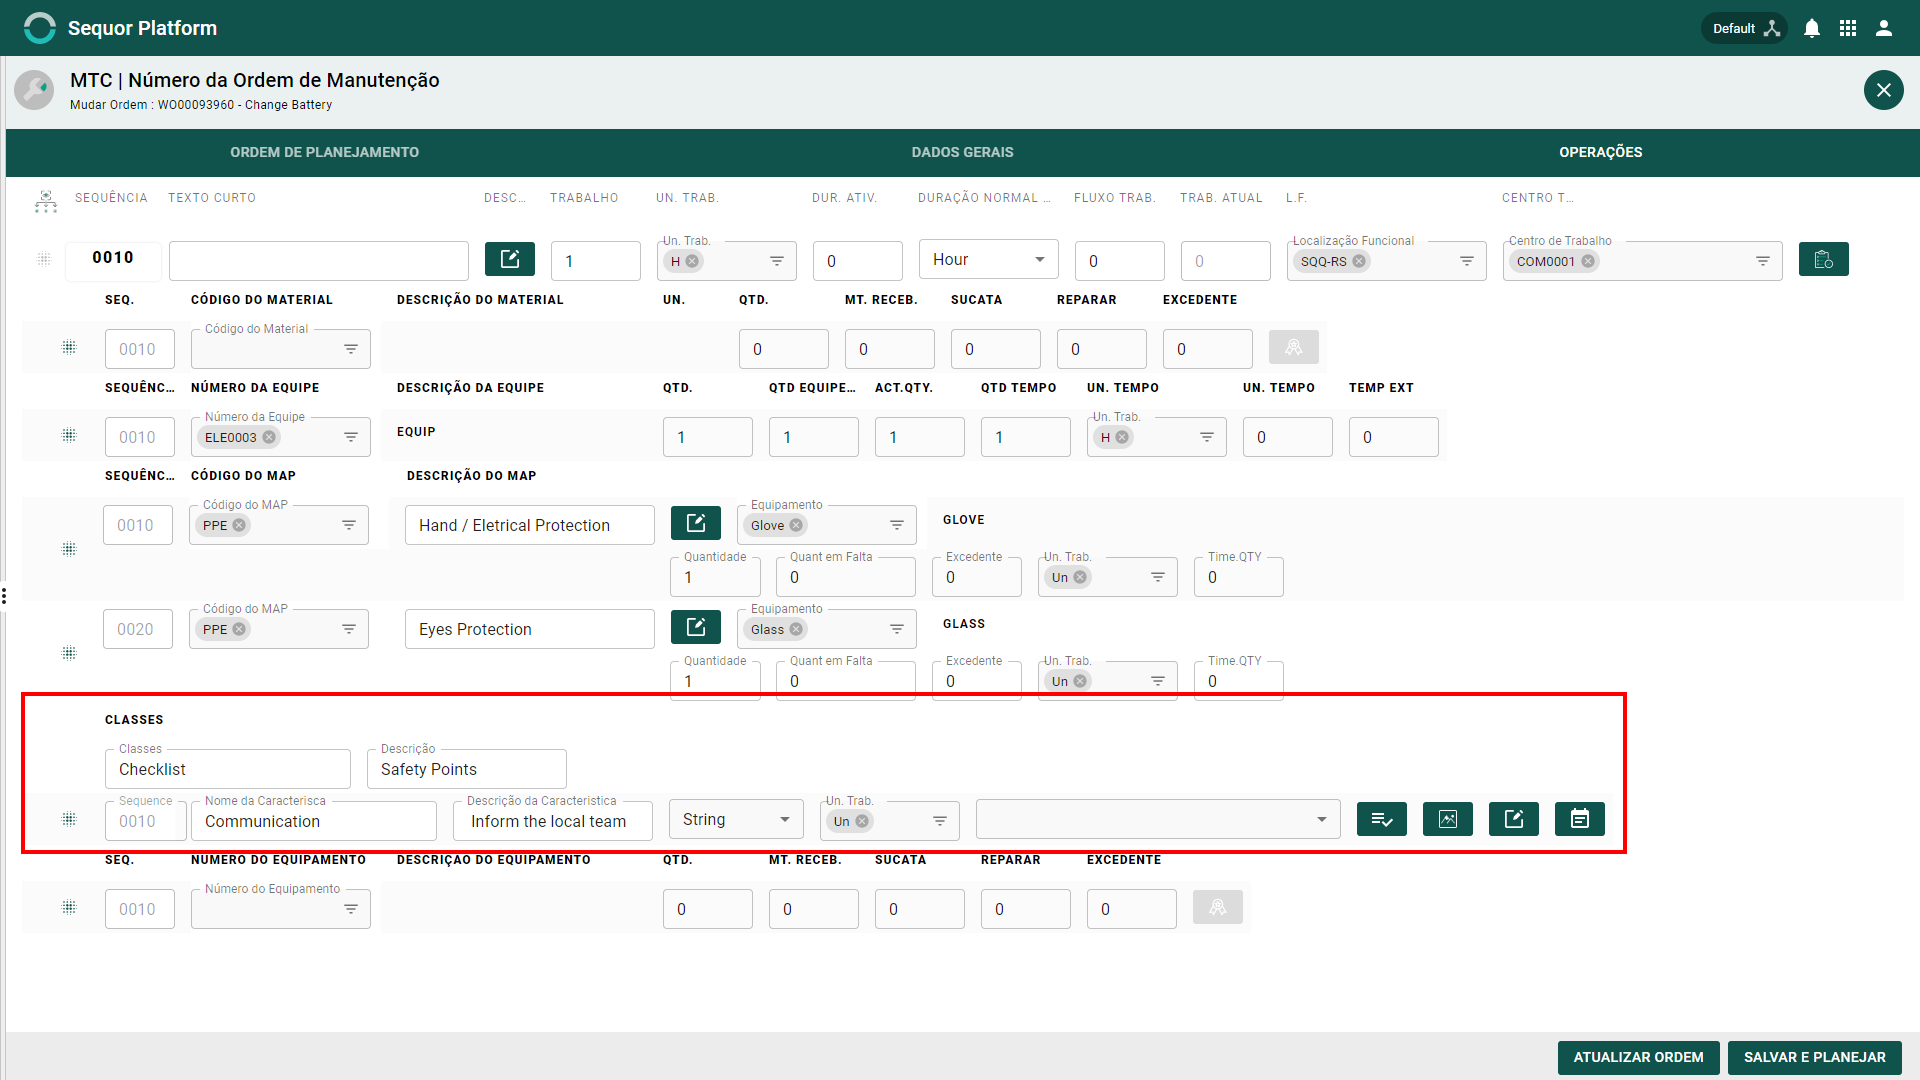Remove the H chip in team Un. Trab.
The image size is (1920, 1080).
1122,437
